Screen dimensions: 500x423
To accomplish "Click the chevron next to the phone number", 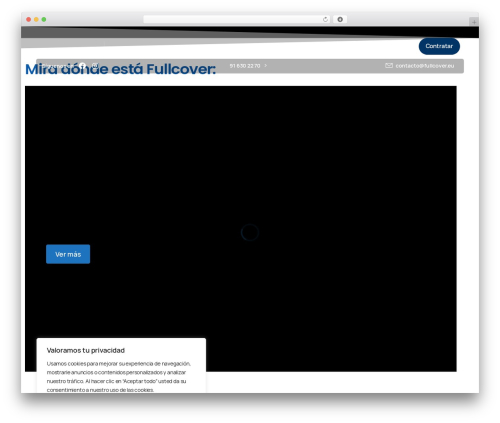I will click(x=266, y=66).
